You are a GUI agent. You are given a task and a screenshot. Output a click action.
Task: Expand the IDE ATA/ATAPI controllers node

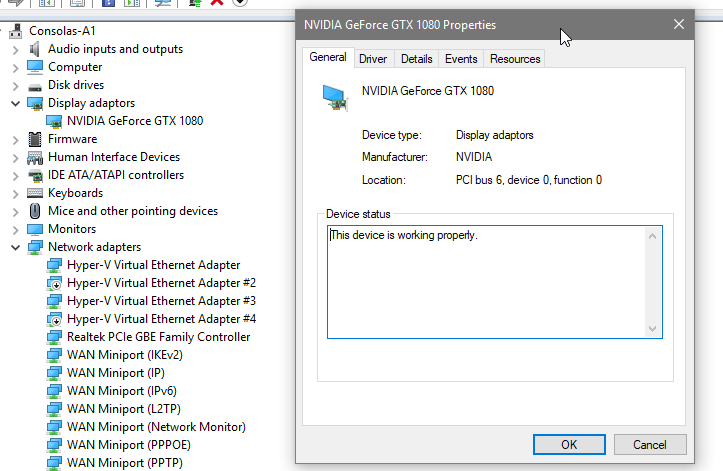pos(16,175)
